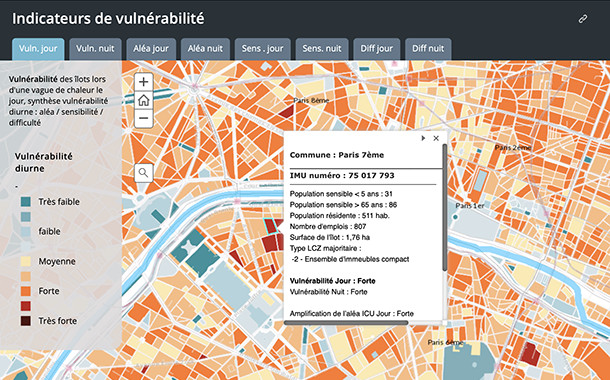Go to the Sens. nuit tab
610x380 pixels.
tap(322, 49)
